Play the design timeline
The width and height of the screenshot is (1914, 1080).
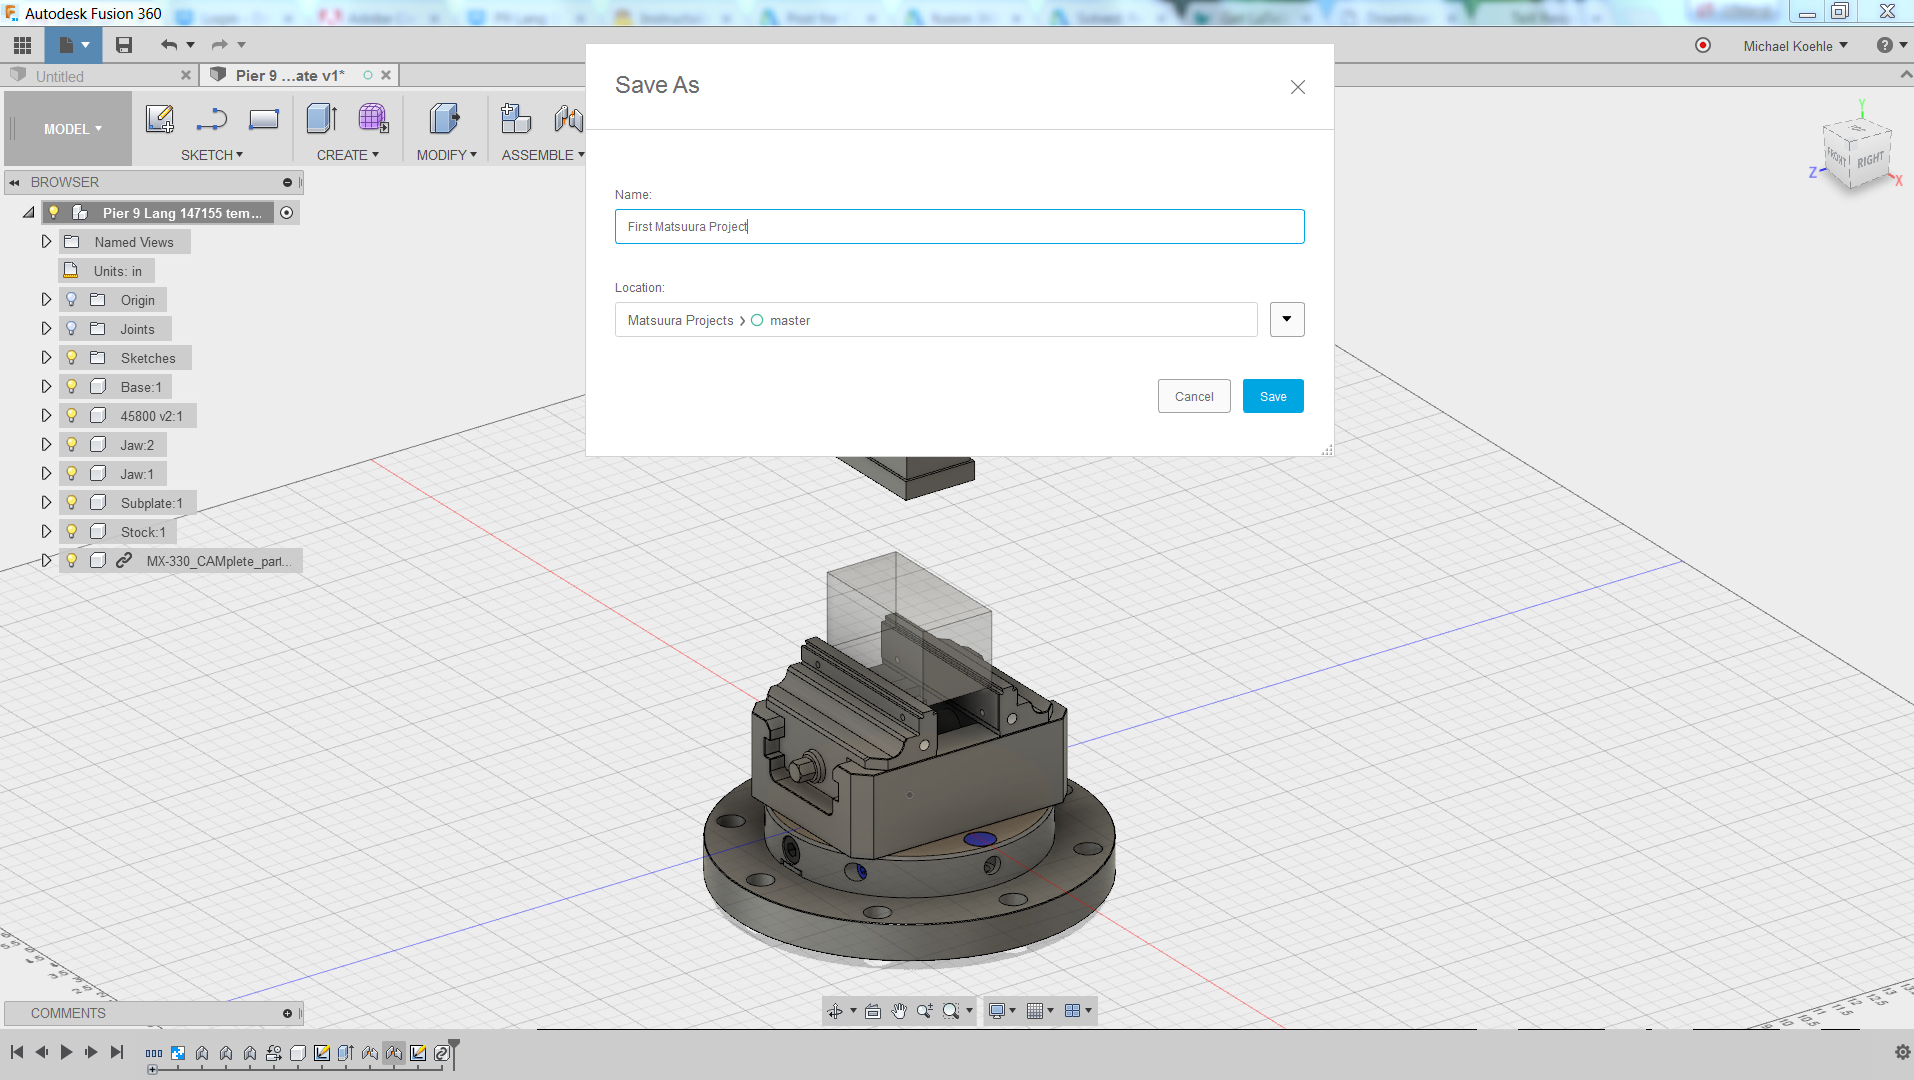pyautogui.click(x=66, y=1052)
